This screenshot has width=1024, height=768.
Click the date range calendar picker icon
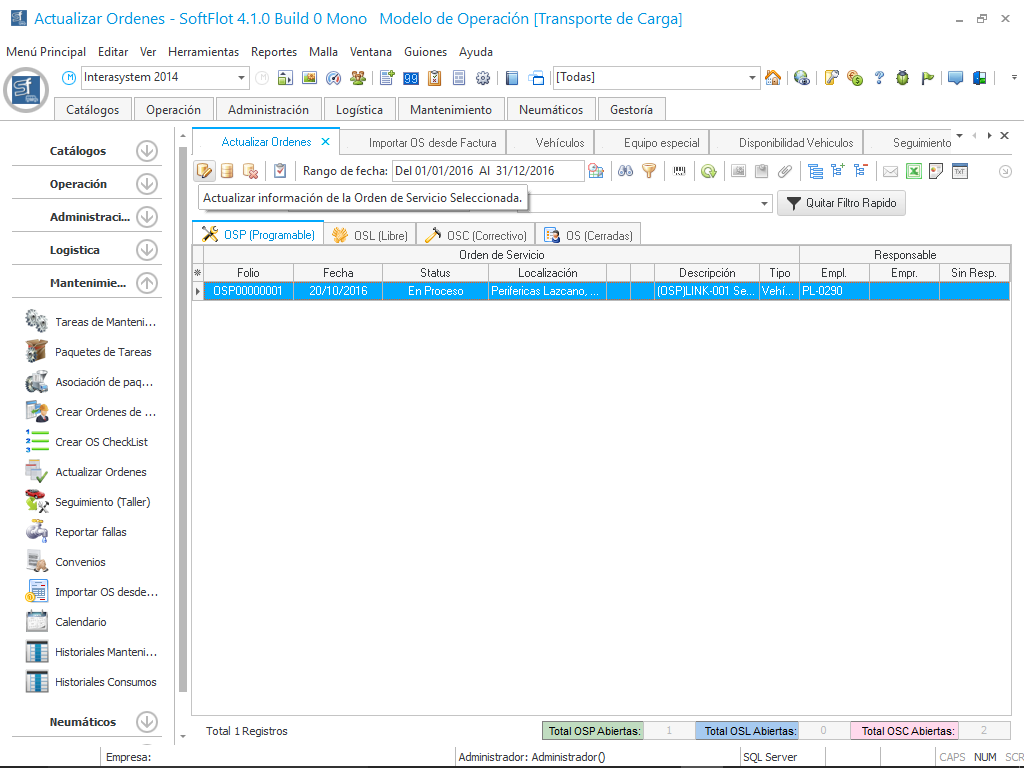point(596,171)
